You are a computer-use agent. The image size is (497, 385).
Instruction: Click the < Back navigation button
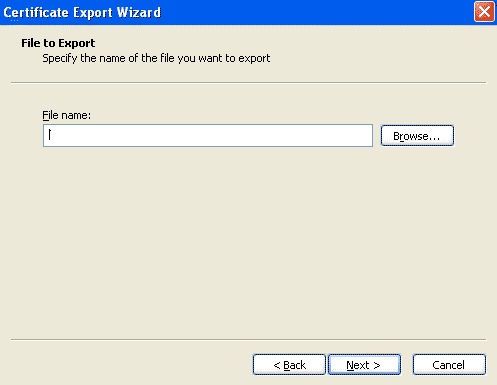coord(289,365)
